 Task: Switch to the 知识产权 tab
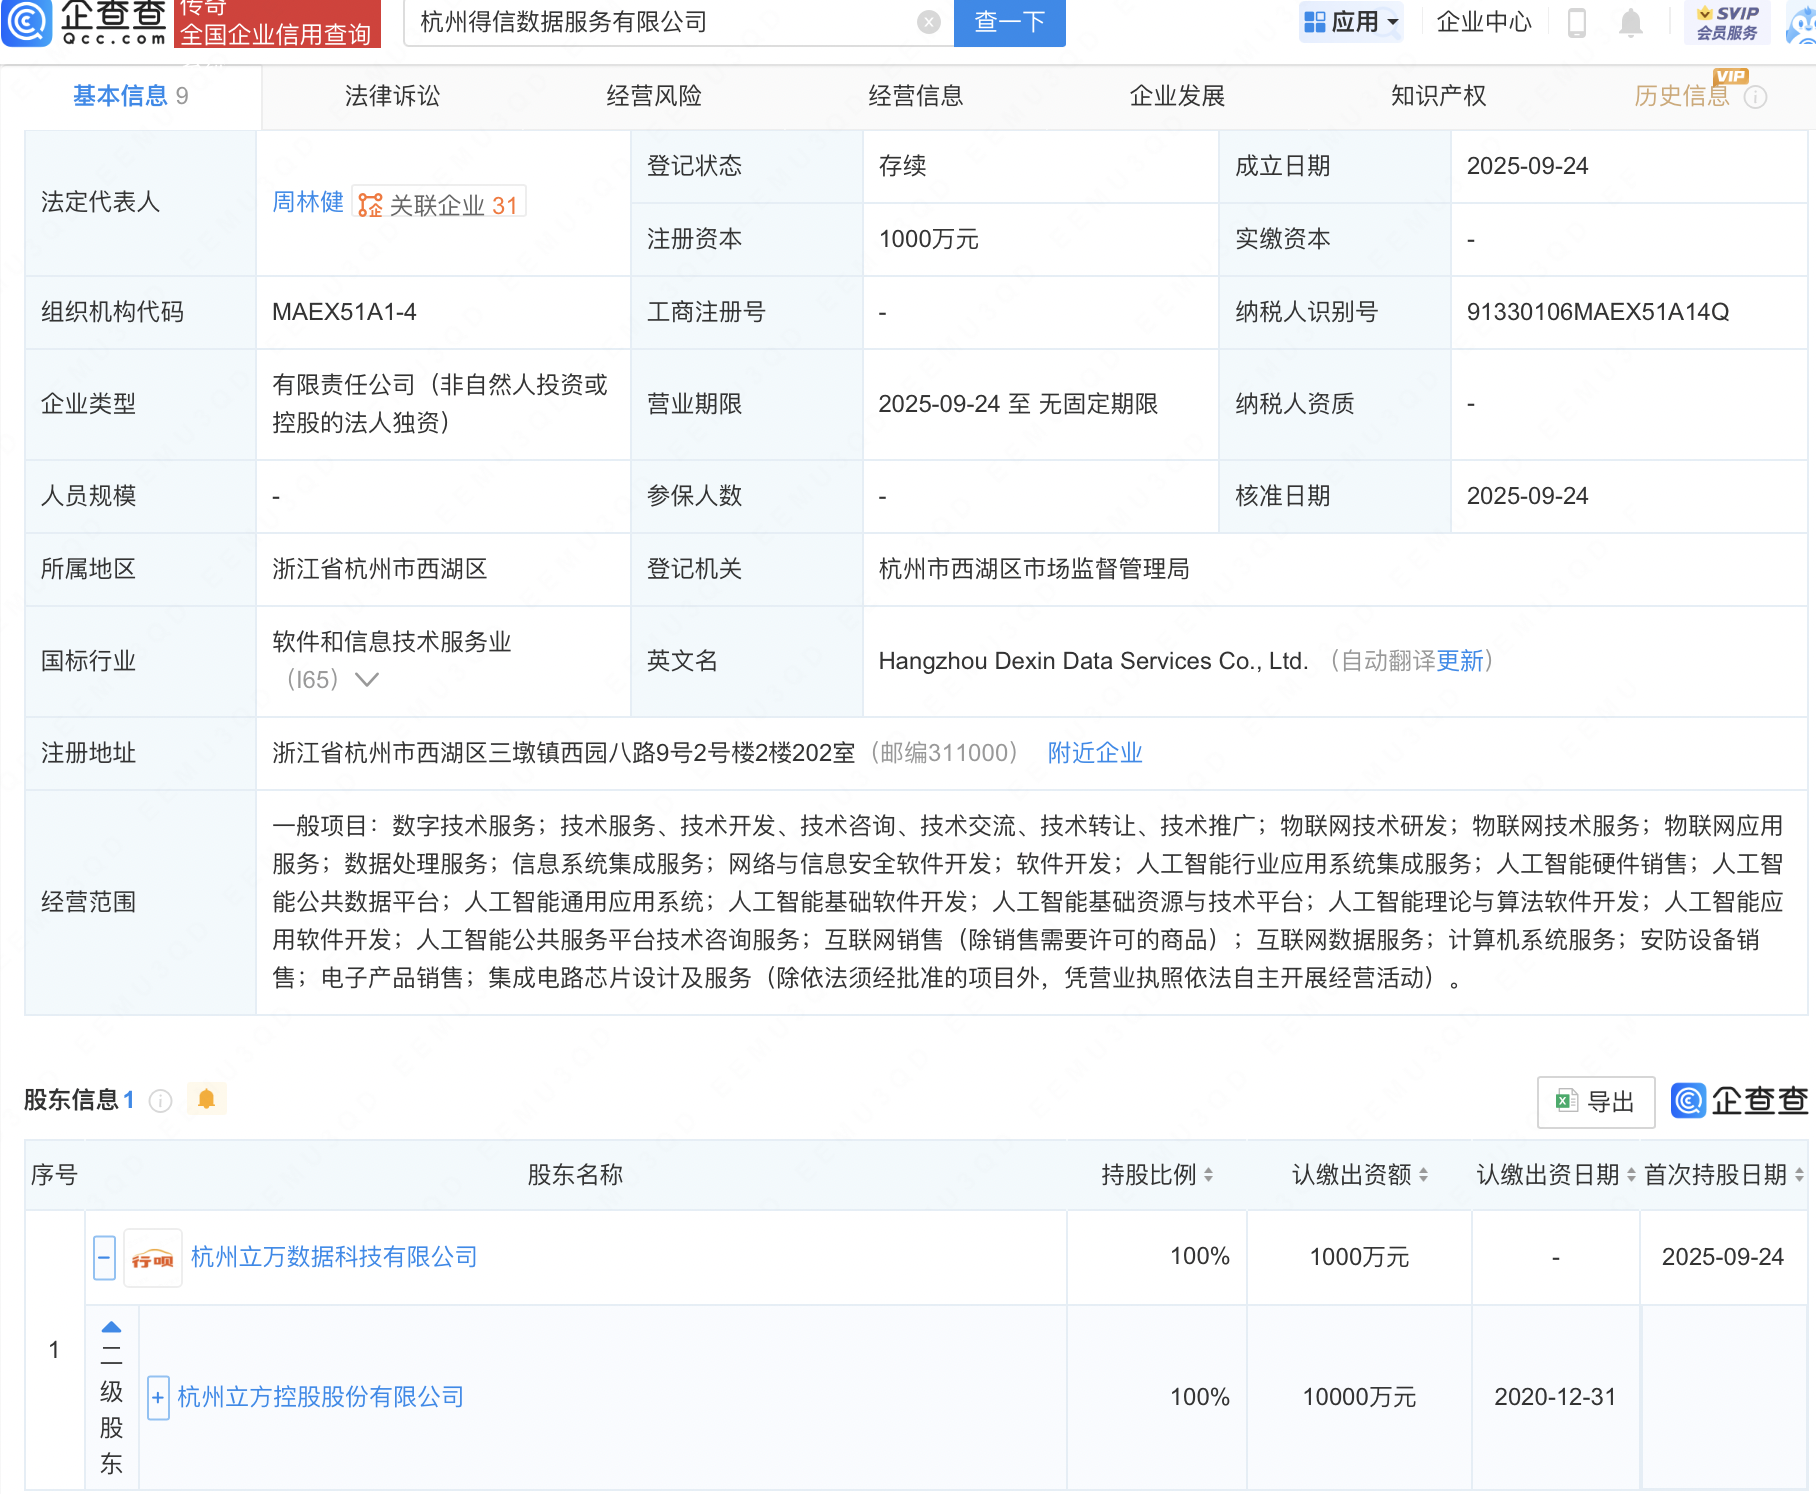(x=1438, y=96)
